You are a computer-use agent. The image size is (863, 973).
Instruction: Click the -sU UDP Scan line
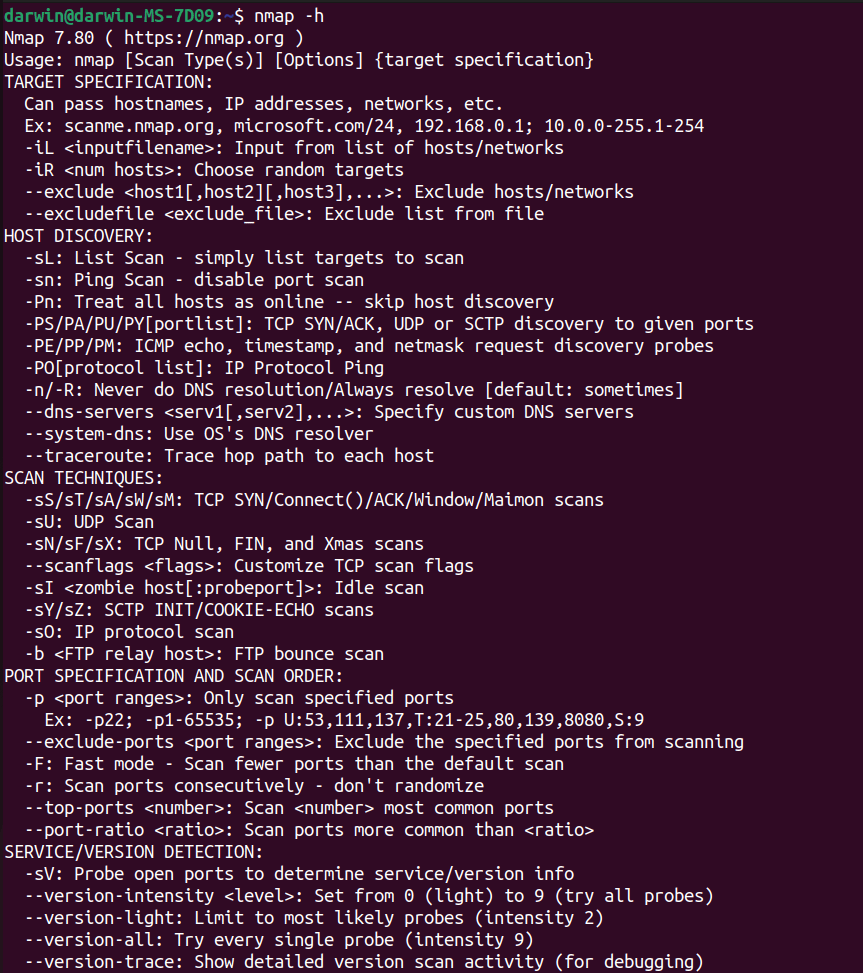(89, 522)
